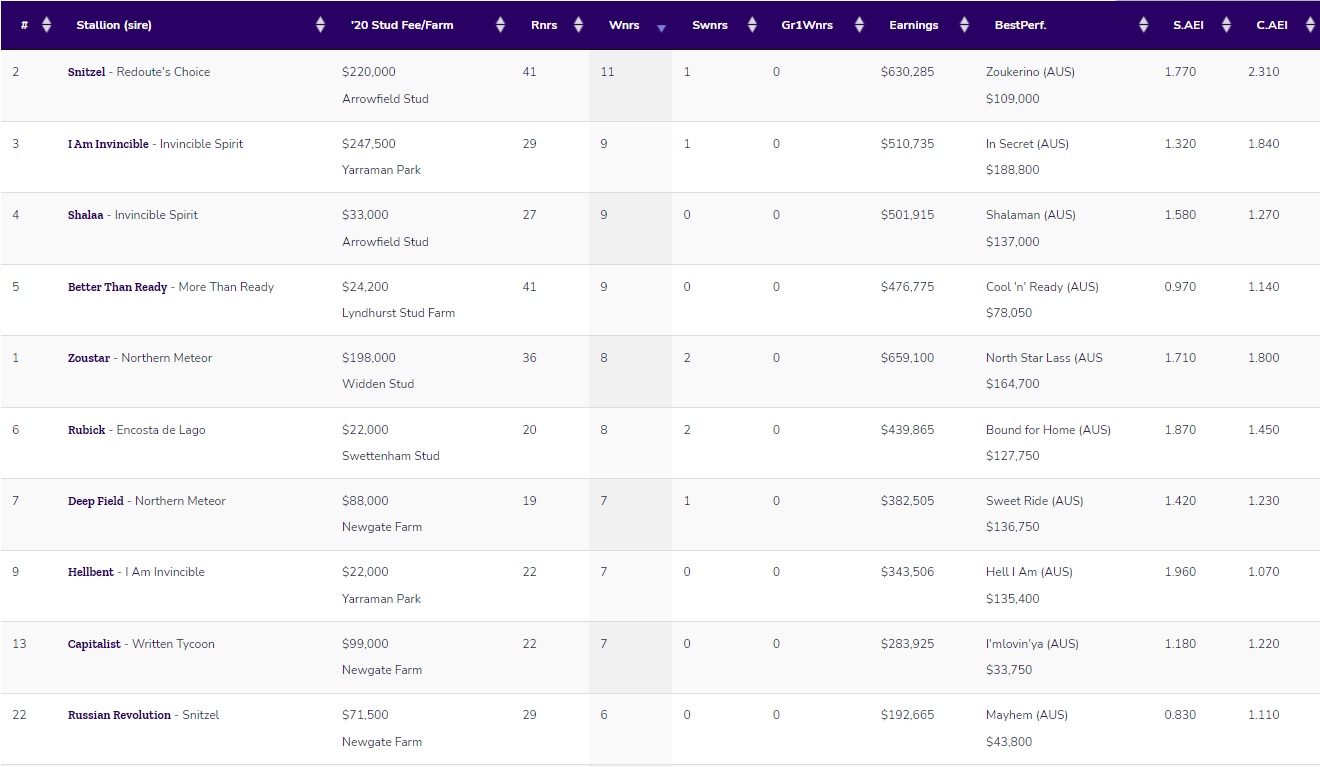Click best performer Sweet Ride (AUS)

tap(1034, 501)
